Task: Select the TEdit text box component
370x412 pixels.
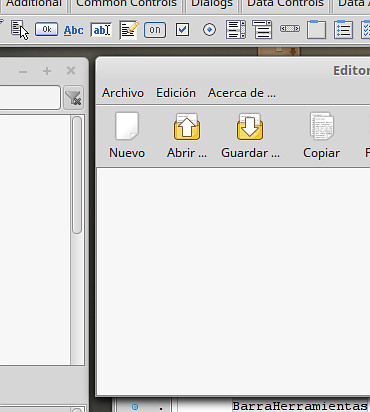Action: (x=101, y=30)
